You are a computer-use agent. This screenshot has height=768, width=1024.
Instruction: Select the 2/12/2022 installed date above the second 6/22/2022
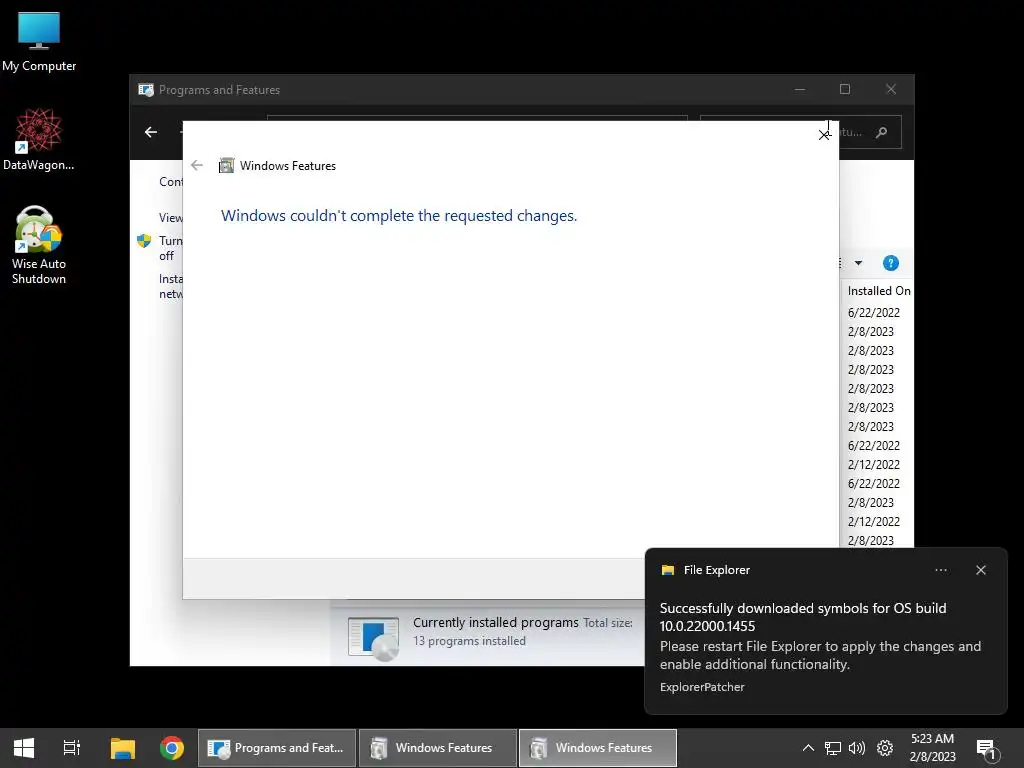pos(874,465)
